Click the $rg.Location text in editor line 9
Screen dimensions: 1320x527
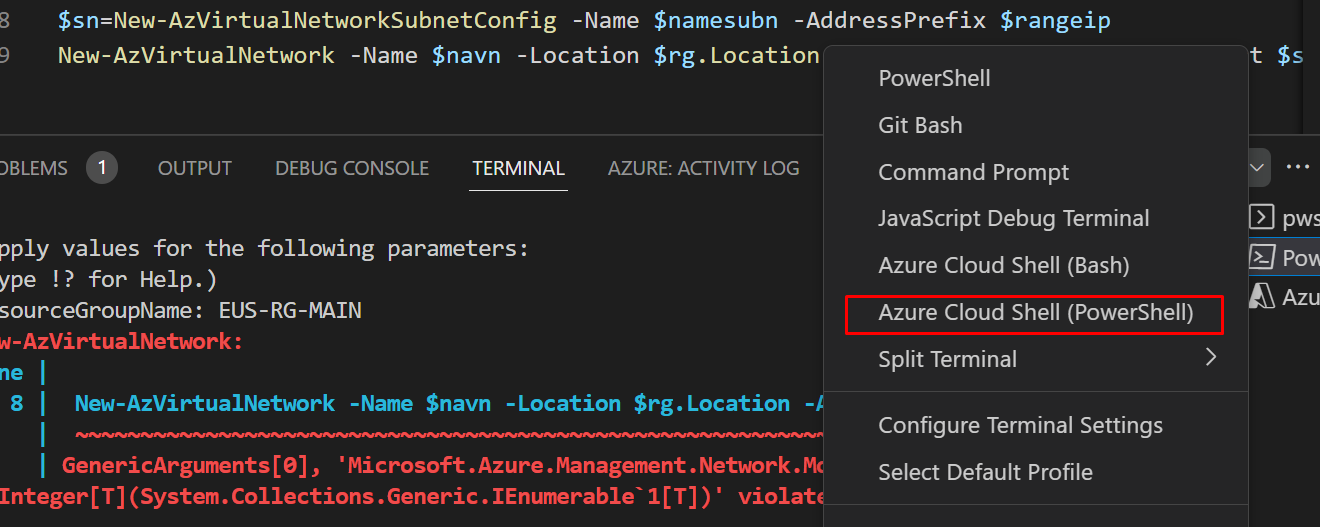pyautogui.click(x=737, y=55)
